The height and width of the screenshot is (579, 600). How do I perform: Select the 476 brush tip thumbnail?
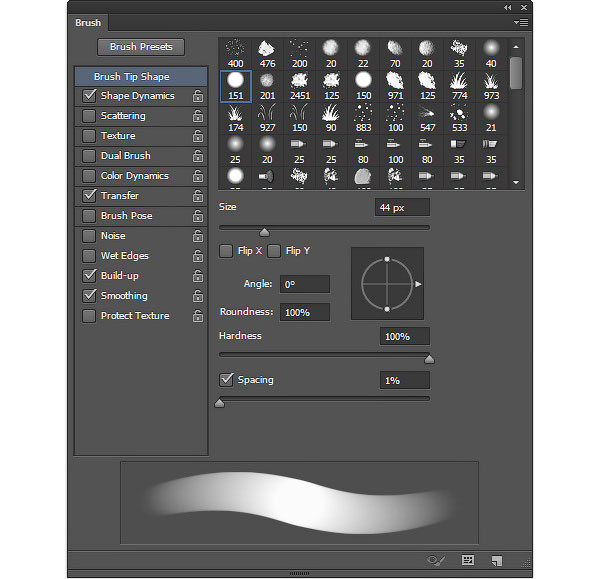[x=267, y=54]
